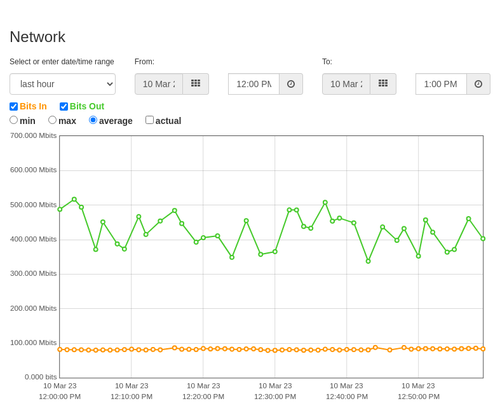Open the From date calendar picker icon
This screenshot has height=403, width=500.
[196, 84]
